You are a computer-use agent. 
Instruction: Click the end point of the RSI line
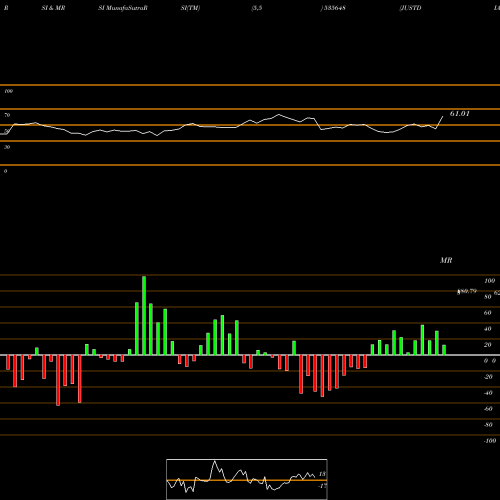click(443, 116)
